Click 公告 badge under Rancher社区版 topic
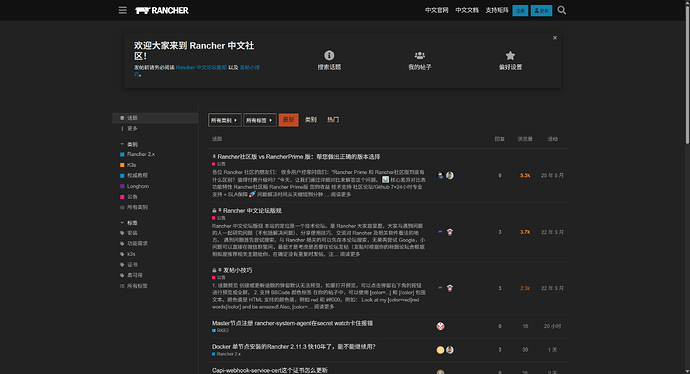 pyautogui.click(x=219, y=164)
